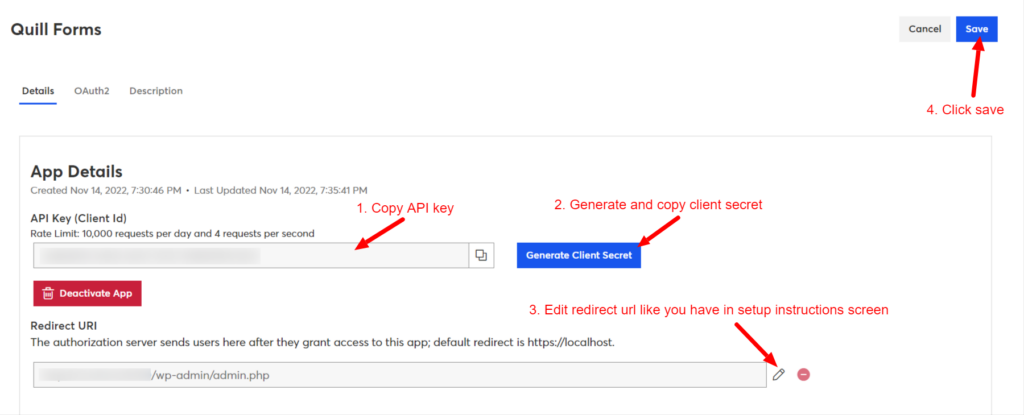Switch to the OAuth2 tab
The height and width of the screenshot is (415, 1024).
click(x=91, y=91)
